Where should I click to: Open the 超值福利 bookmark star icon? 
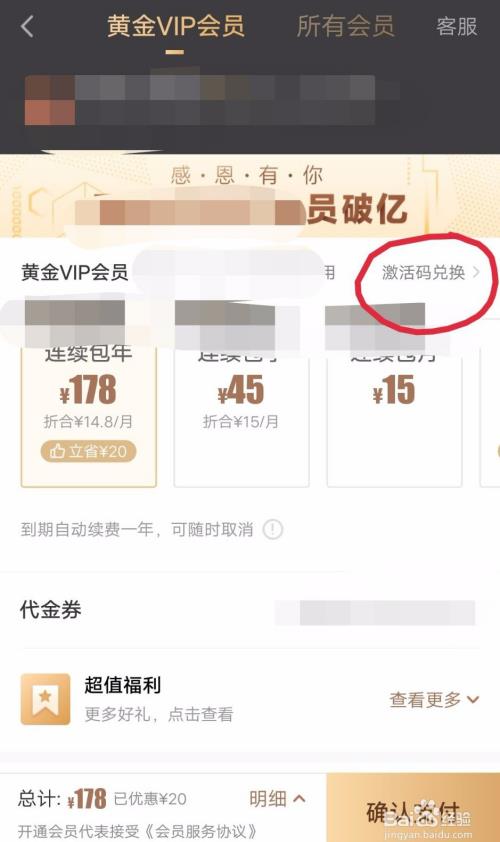(x=46, y=699)
